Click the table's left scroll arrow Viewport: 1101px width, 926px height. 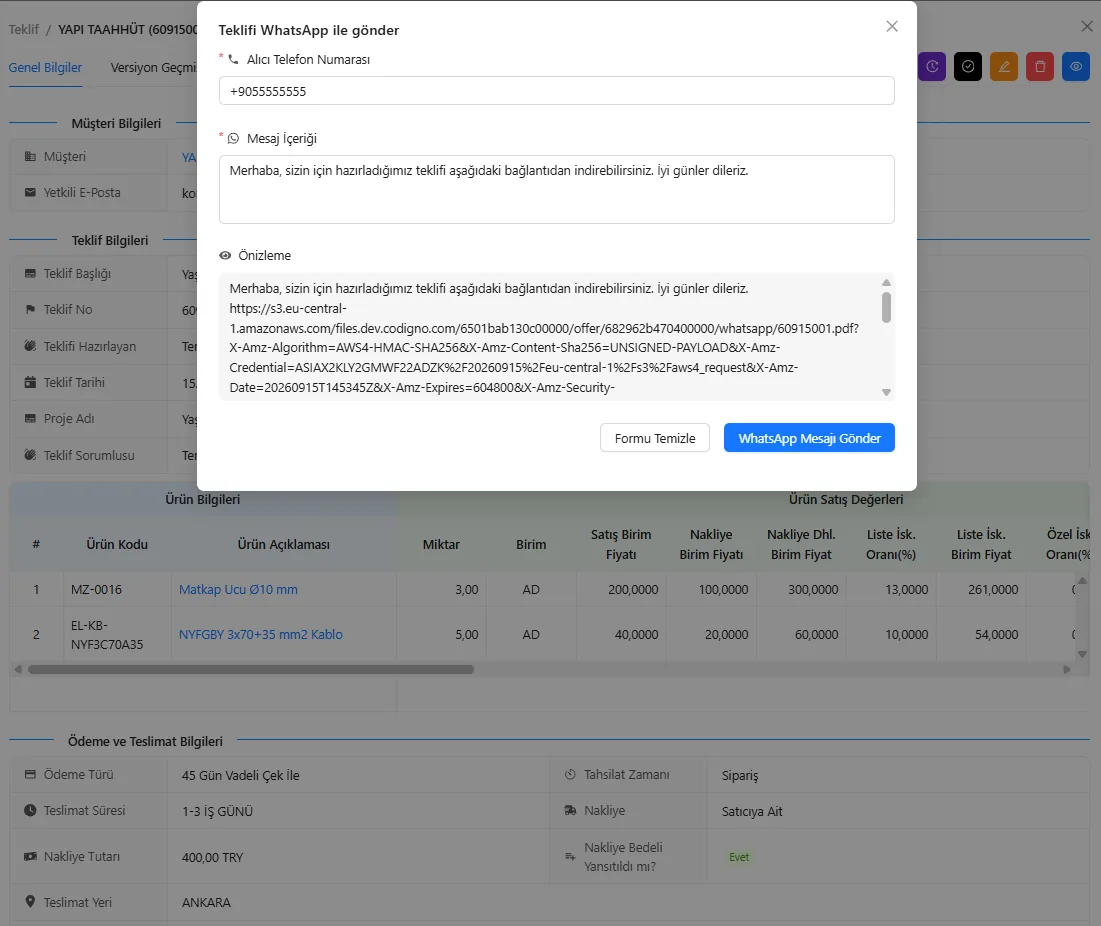click(x=18, y=670)
